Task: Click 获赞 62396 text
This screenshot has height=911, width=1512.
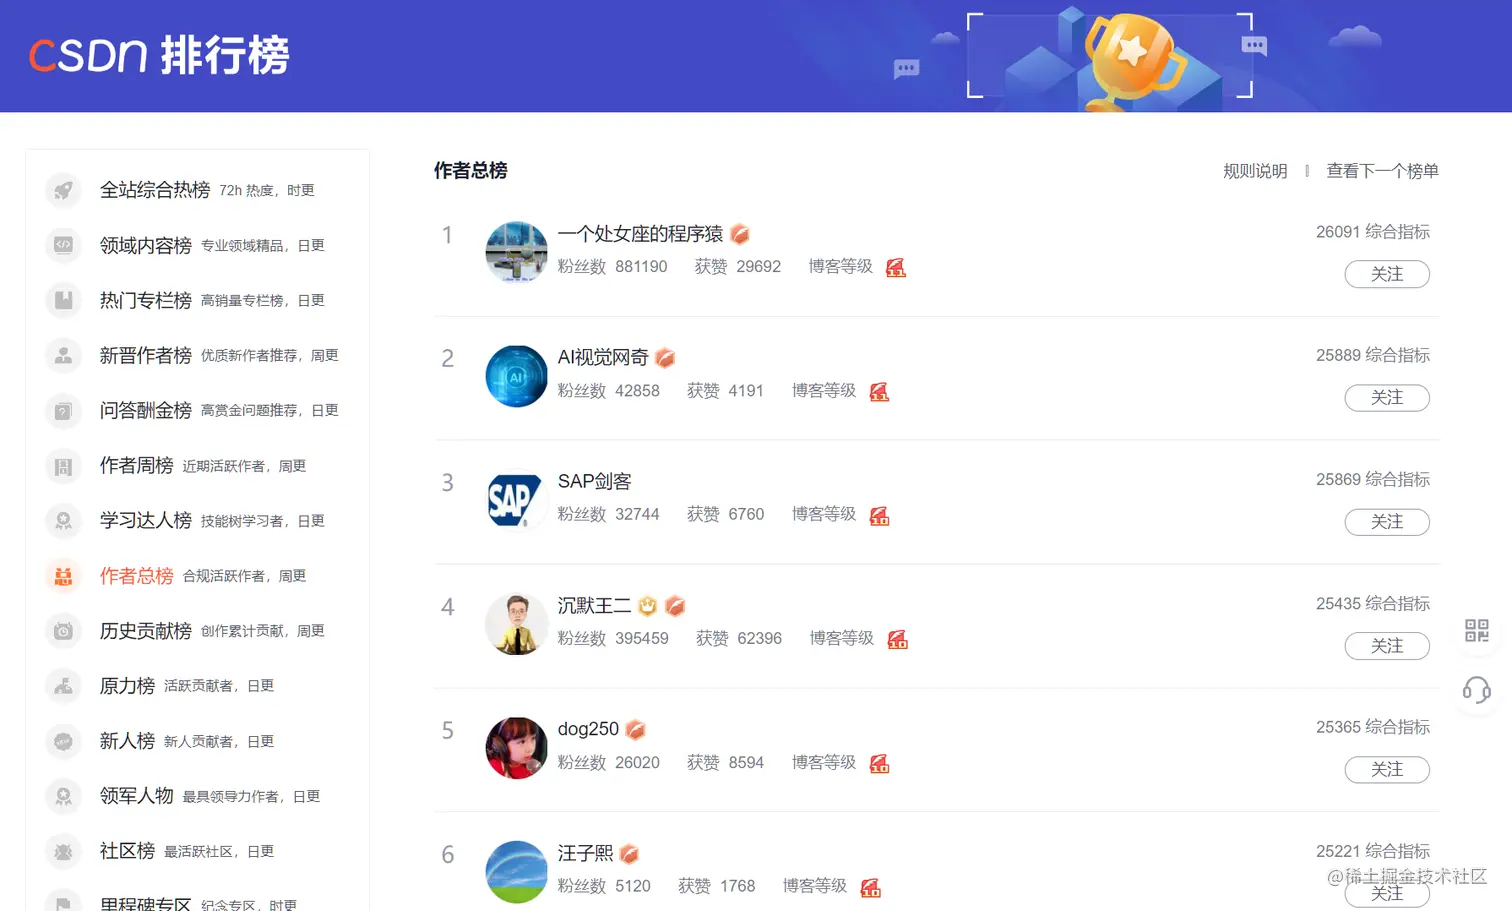Action: tap(739, 639)
